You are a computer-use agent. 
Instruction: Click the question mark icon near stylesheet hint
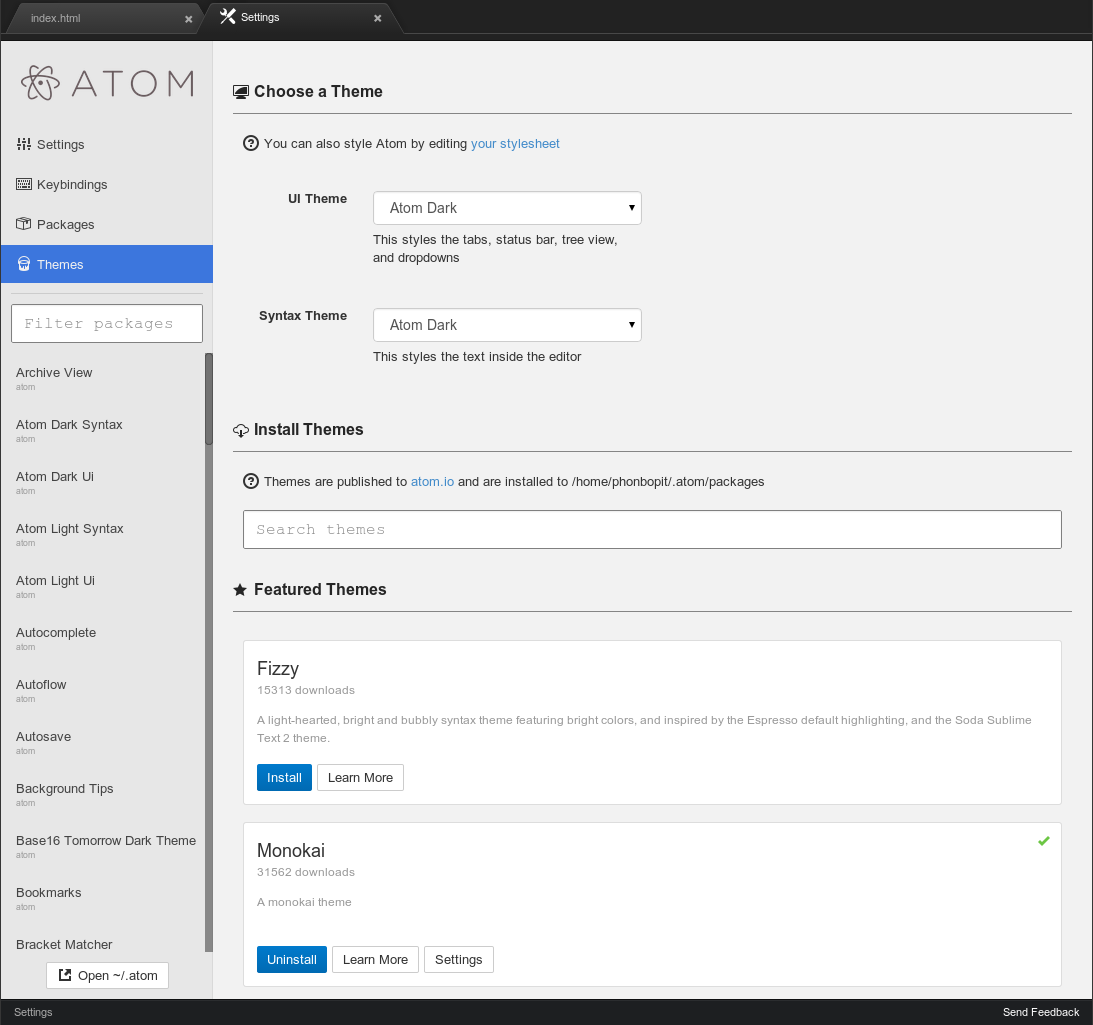[x=251, y=143]
